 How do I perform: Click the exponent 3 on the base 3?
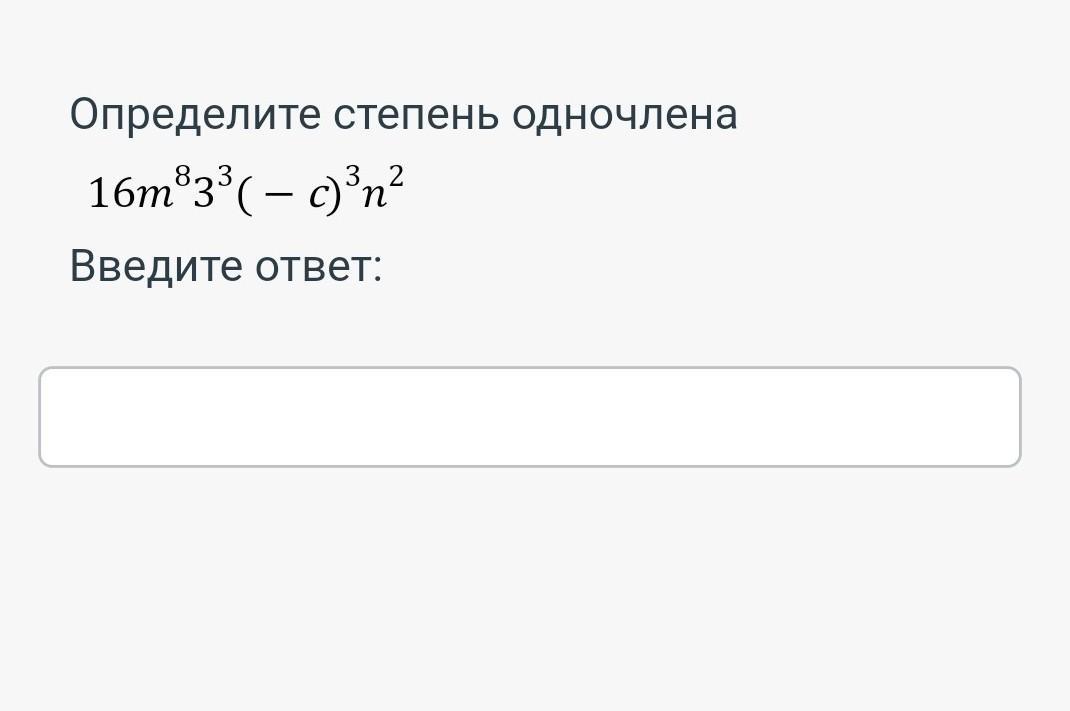225,177
